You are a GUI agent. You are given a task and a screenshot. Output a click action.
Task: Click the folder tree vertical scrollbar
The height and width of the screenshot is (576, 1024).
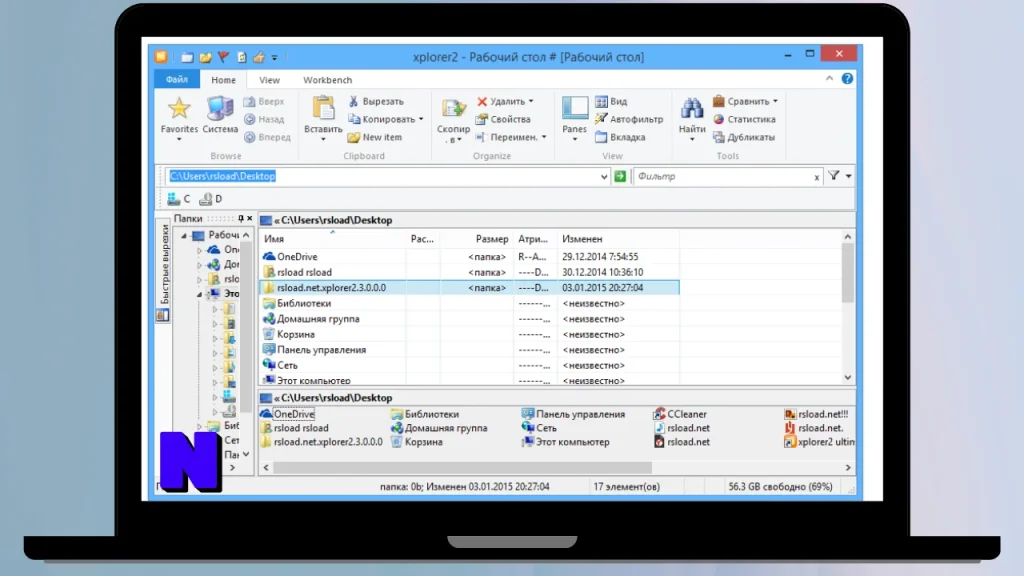[x=246, y=327]
